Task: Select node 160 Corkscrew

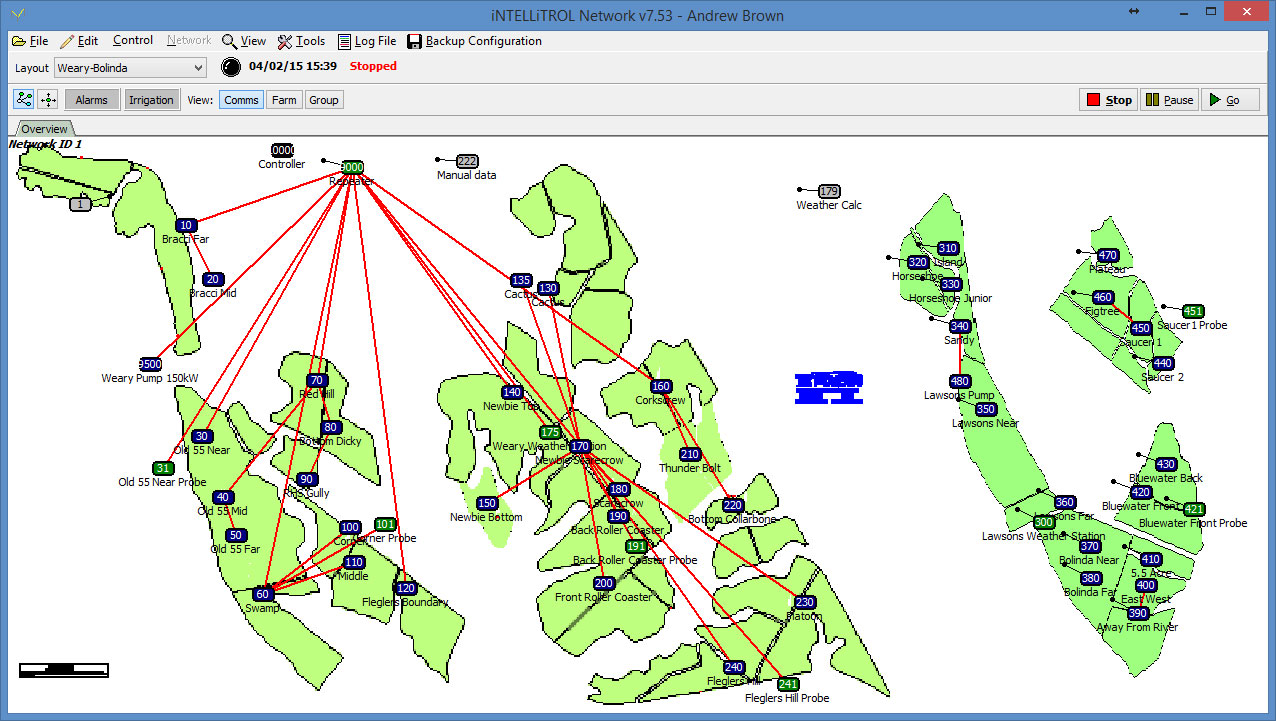Action: pos(661,386)
